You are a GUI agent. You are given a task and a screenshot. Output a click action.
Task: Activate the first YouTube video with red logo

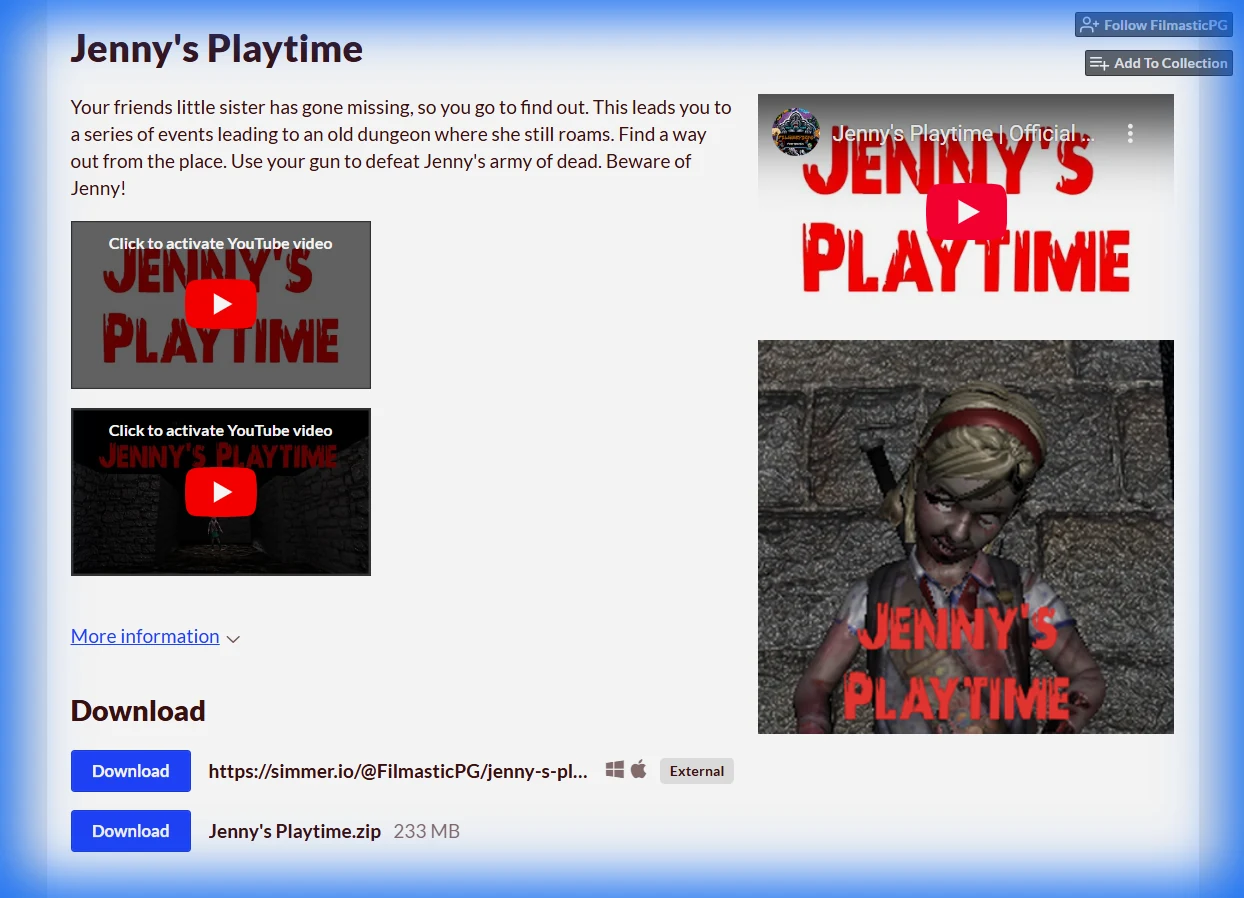tap(221, 305)
